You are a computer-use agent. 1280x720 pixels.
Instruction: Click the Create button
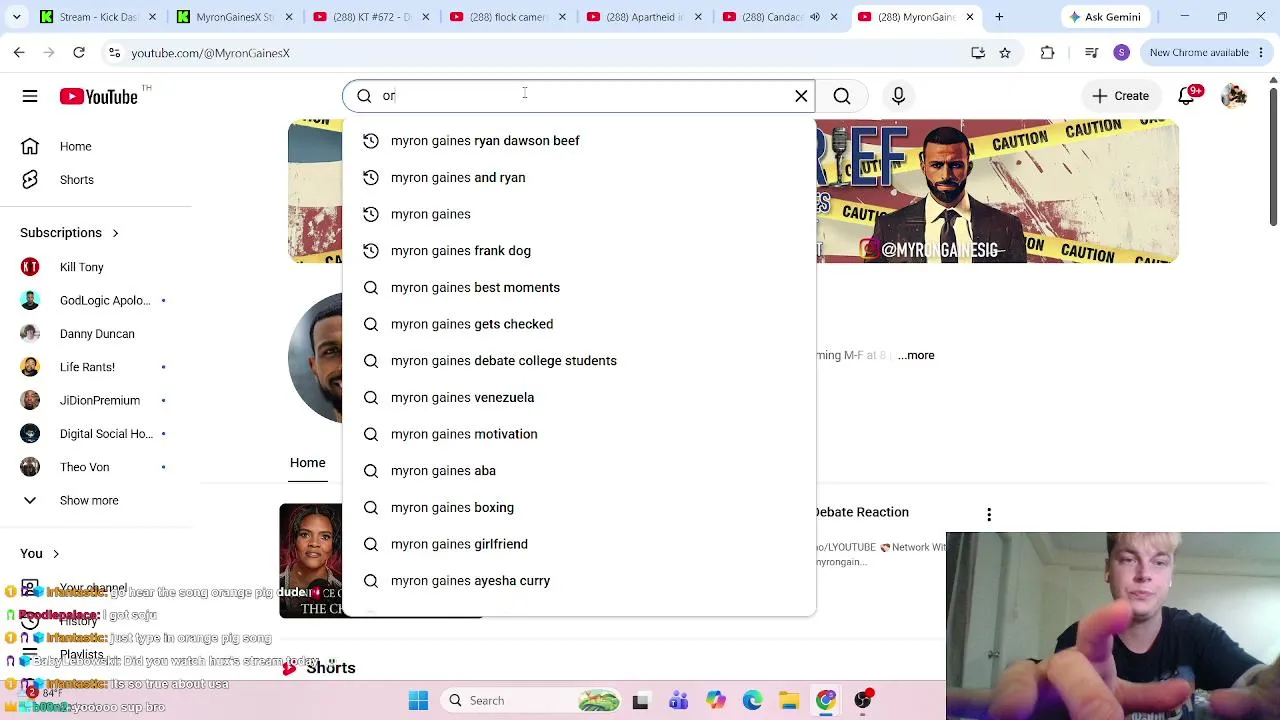pyautogui.click(x=1120, y=96)
